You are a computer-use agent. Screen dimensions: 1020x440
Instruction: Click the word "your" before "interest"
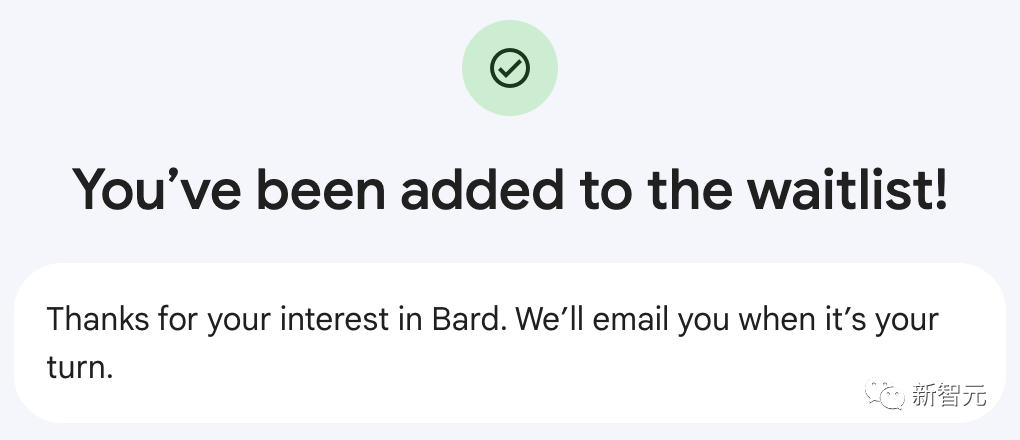[249, 321]
